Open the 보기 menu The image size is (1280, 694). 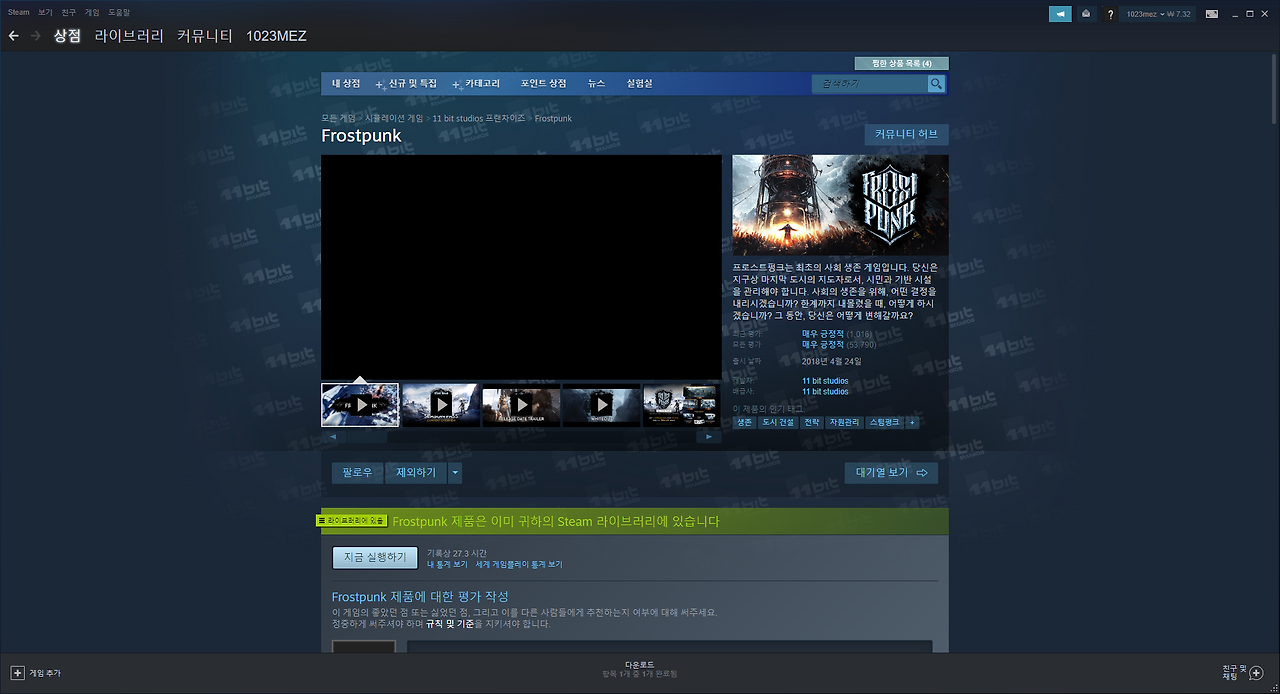45,13
